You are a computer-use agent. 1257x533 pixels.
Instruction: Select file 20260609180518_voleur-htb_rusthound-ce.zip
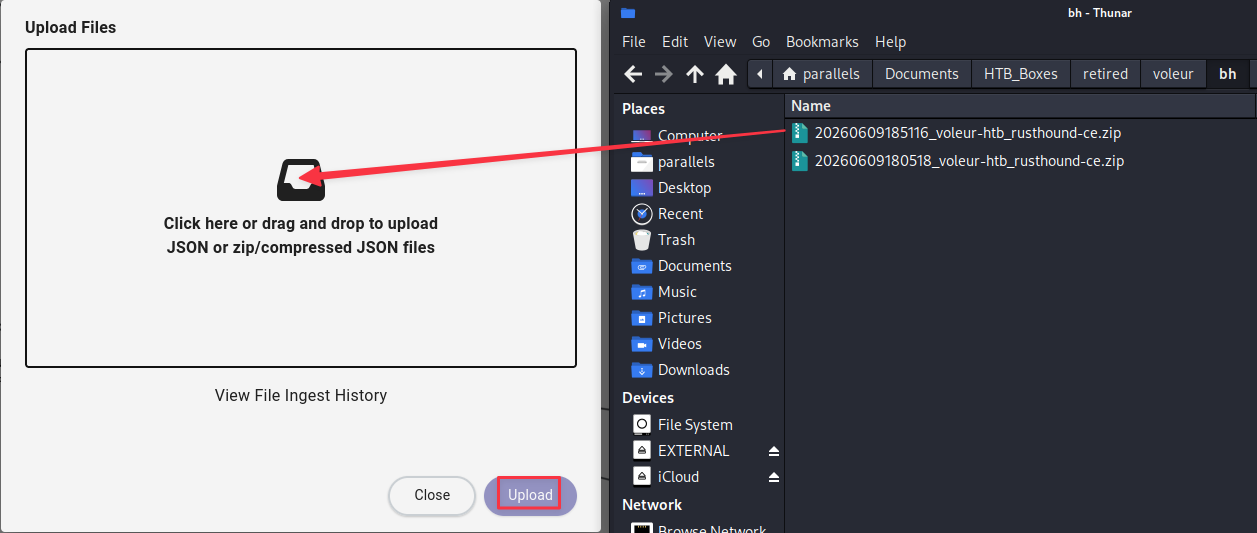pos(969,161)
